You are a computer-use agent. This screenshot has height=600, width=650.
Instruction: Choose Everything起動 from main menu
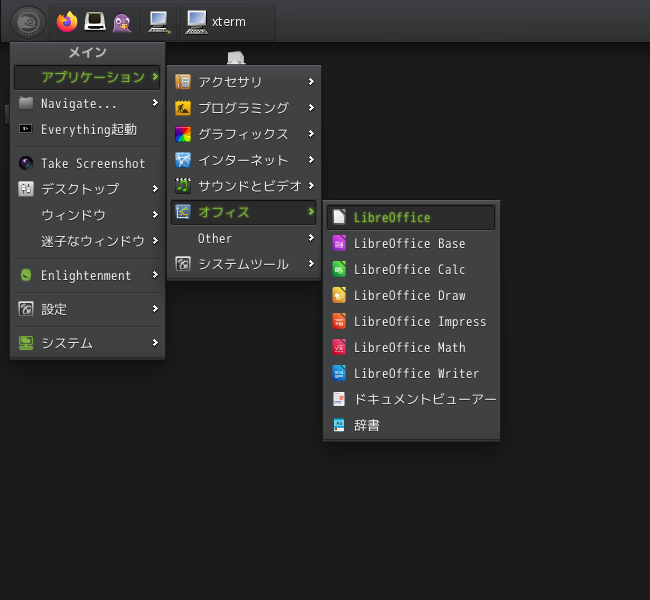pyautogui.click(x=87, y=129)
